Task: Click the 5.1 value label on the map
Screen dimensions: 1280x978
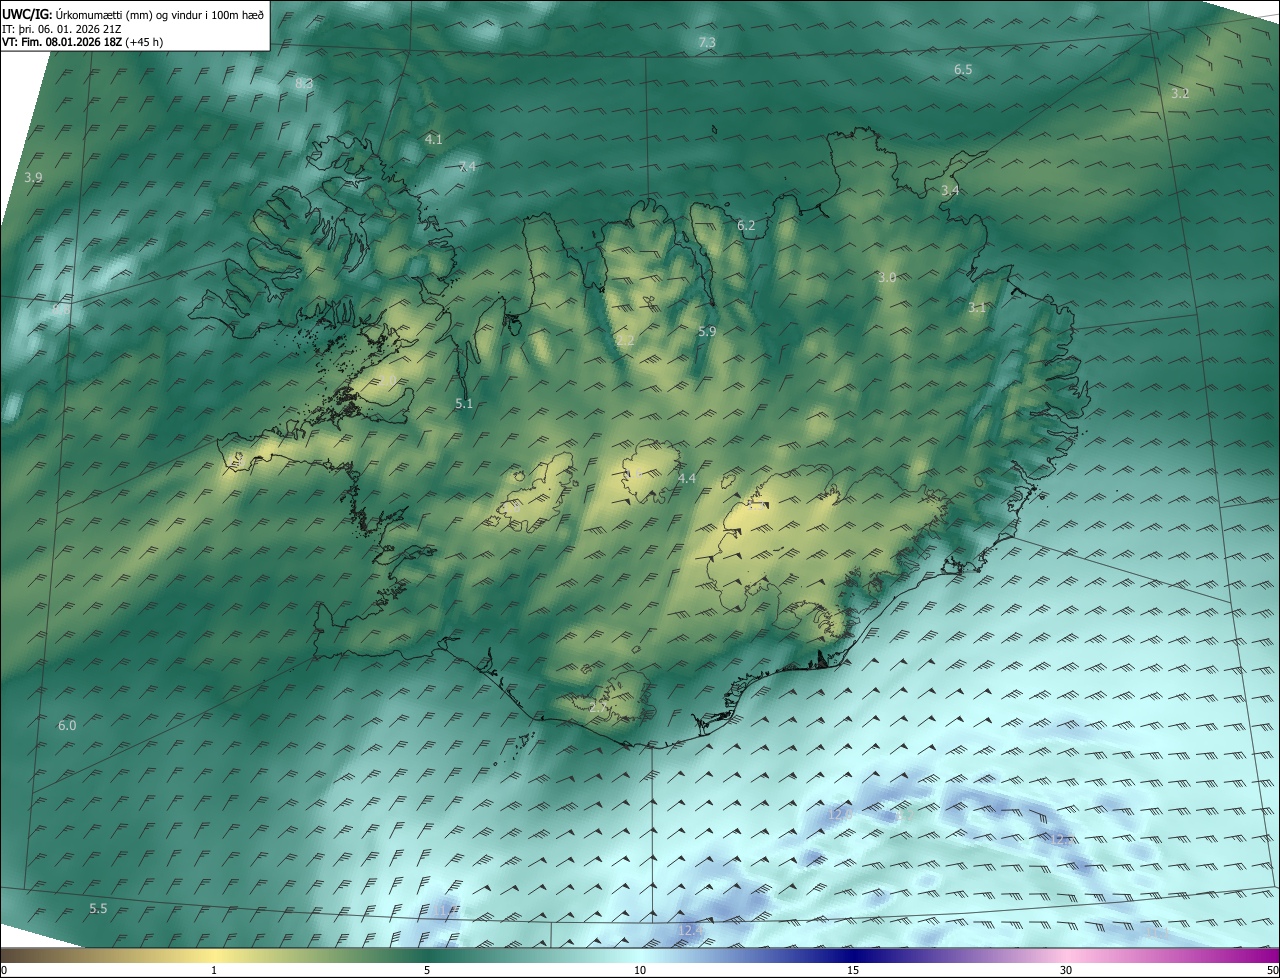Action: point(464,403)
